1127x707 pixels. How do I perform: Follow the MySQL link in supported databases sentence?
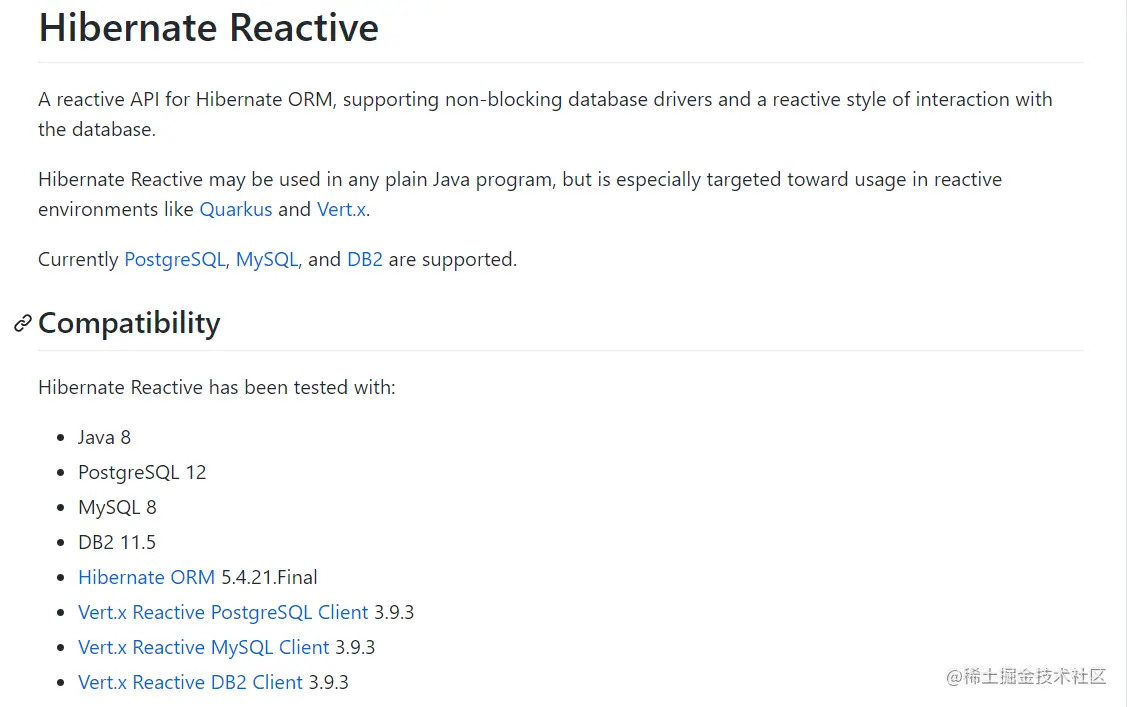(266, 259)
